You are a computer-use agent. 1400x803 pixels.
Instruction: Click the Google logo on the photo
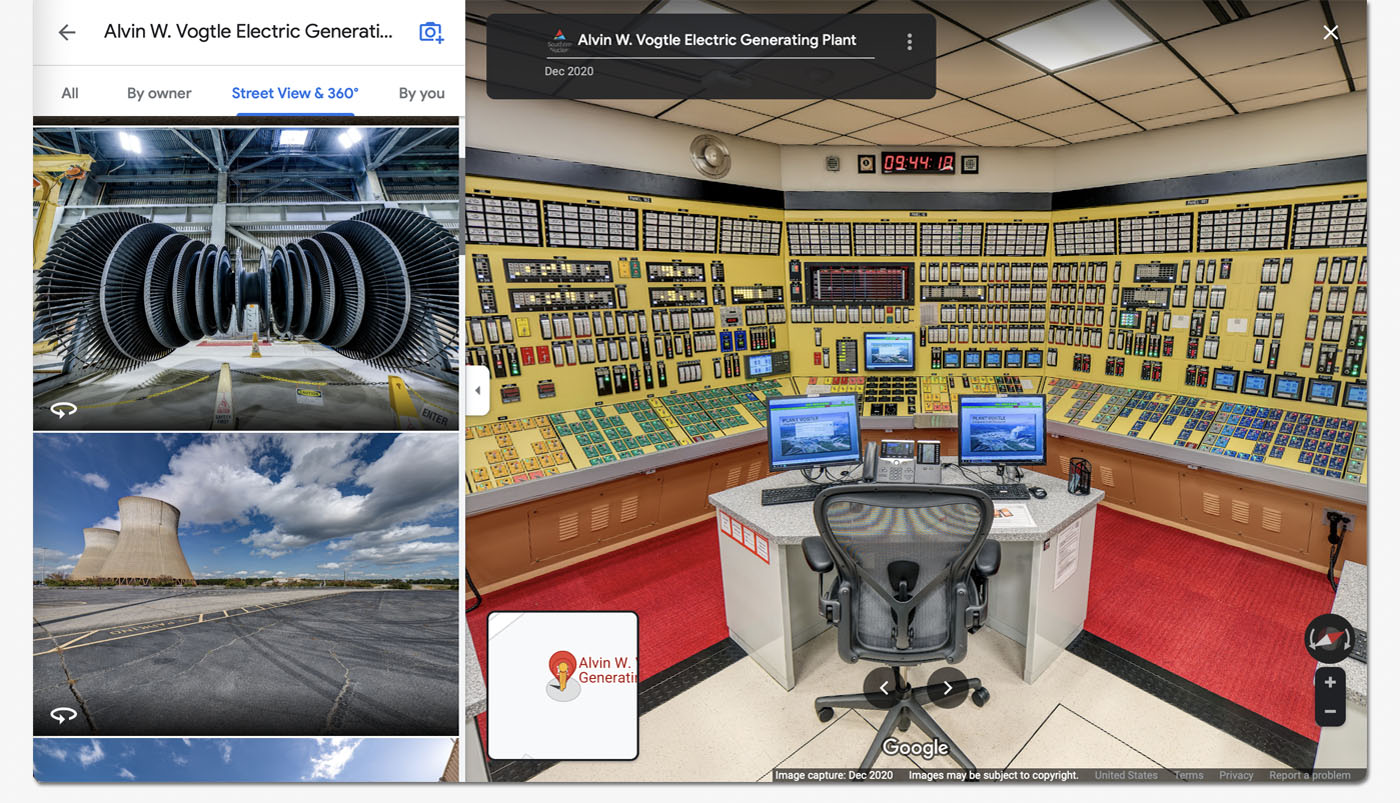[x=915, y=748]
